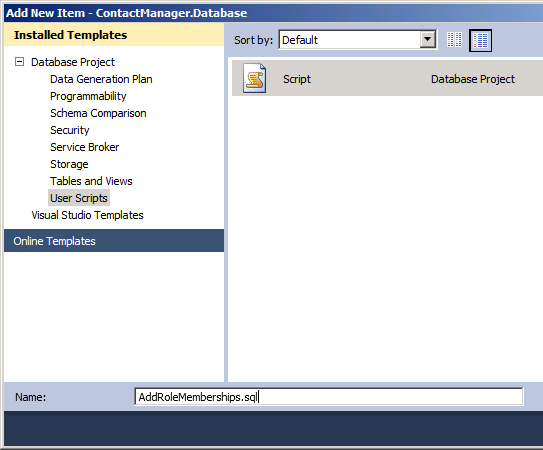Image resolution: width=543 pixels, height=450 pixels.
Task: Select Data Generation Plan category
Action: coord(101,79)
